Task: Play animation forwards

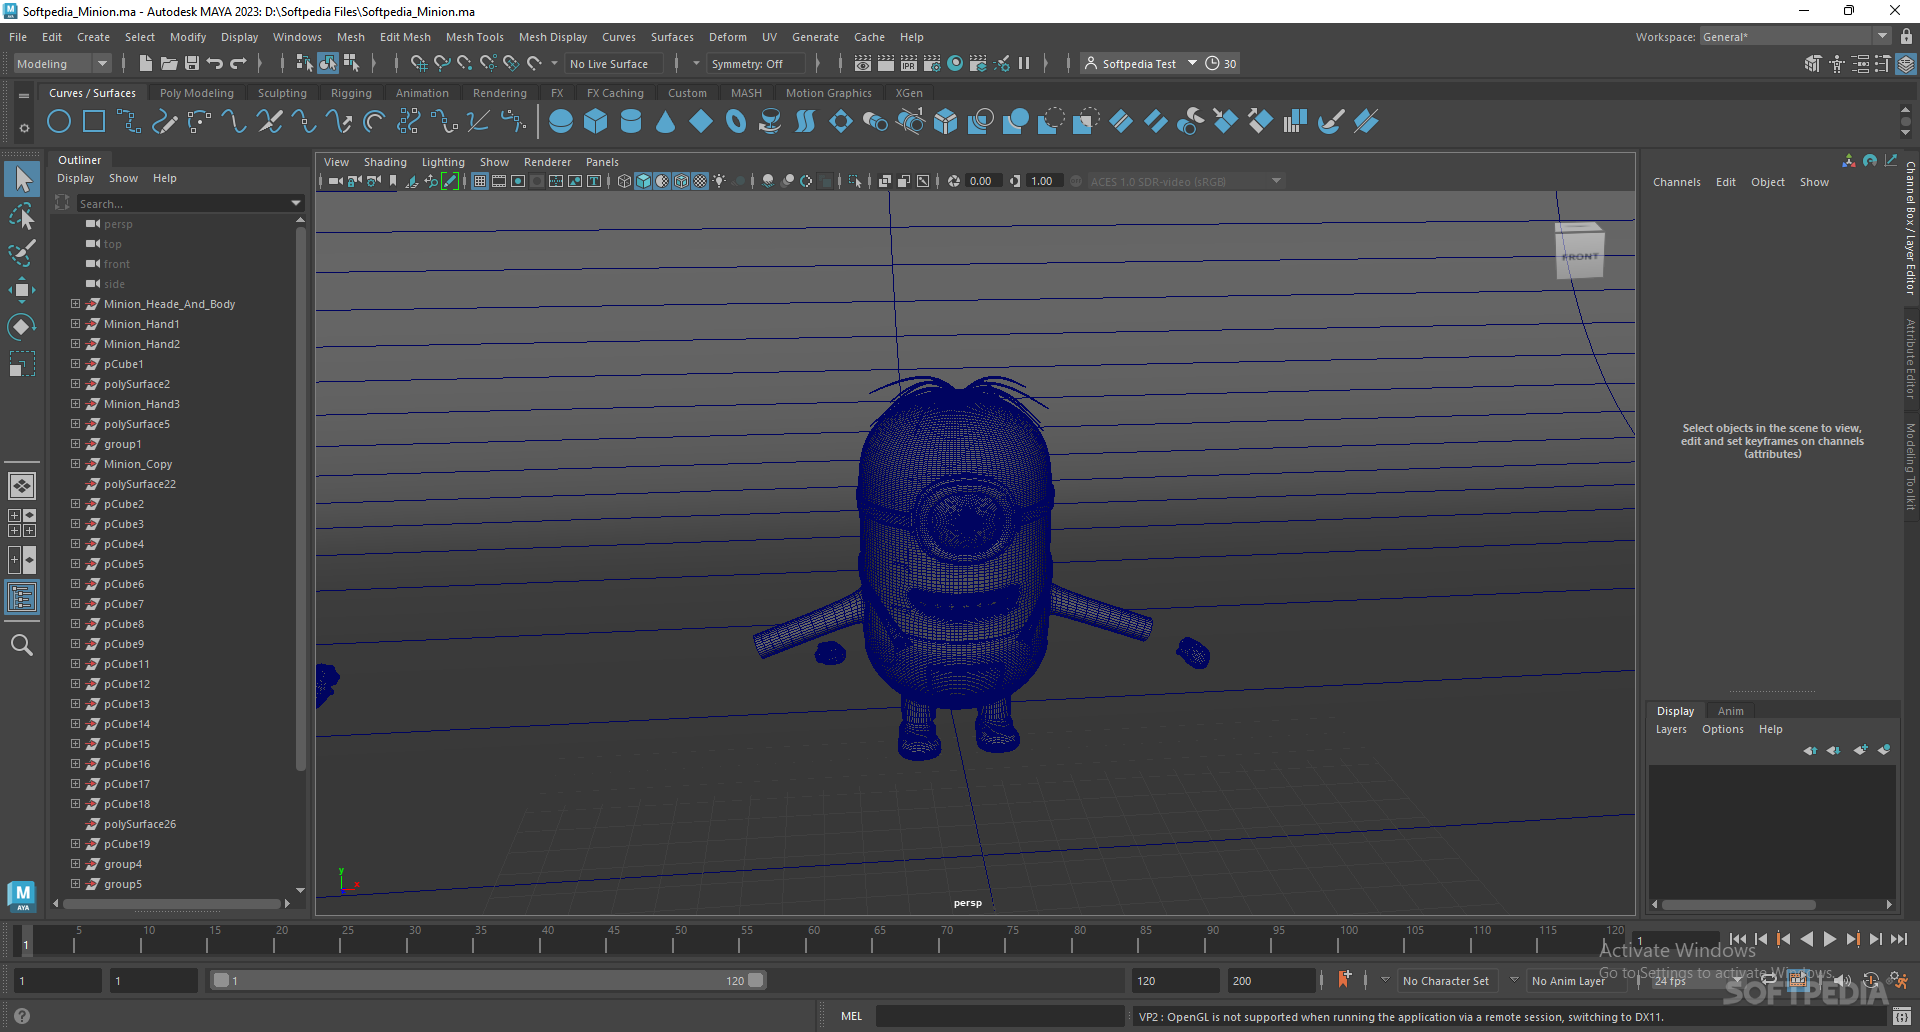Action: point(1829,939)
